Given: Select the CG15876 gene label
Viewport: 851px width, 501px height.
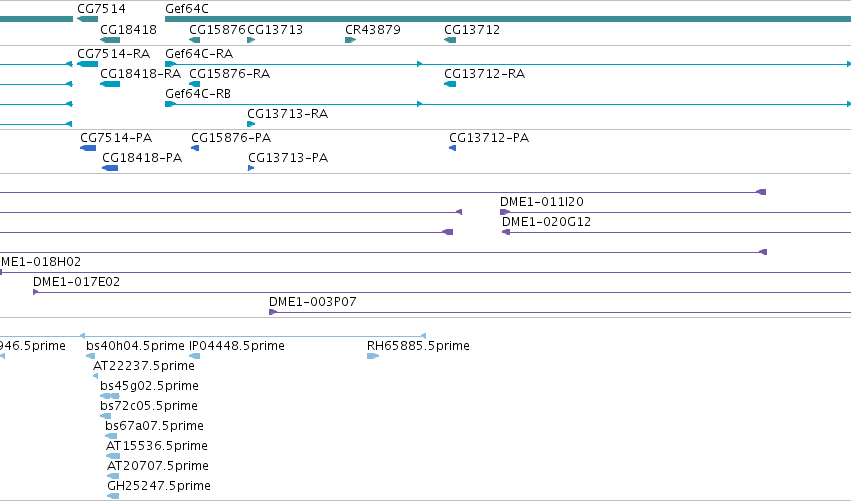Looking at the screenshot, I should click(217, 29).
